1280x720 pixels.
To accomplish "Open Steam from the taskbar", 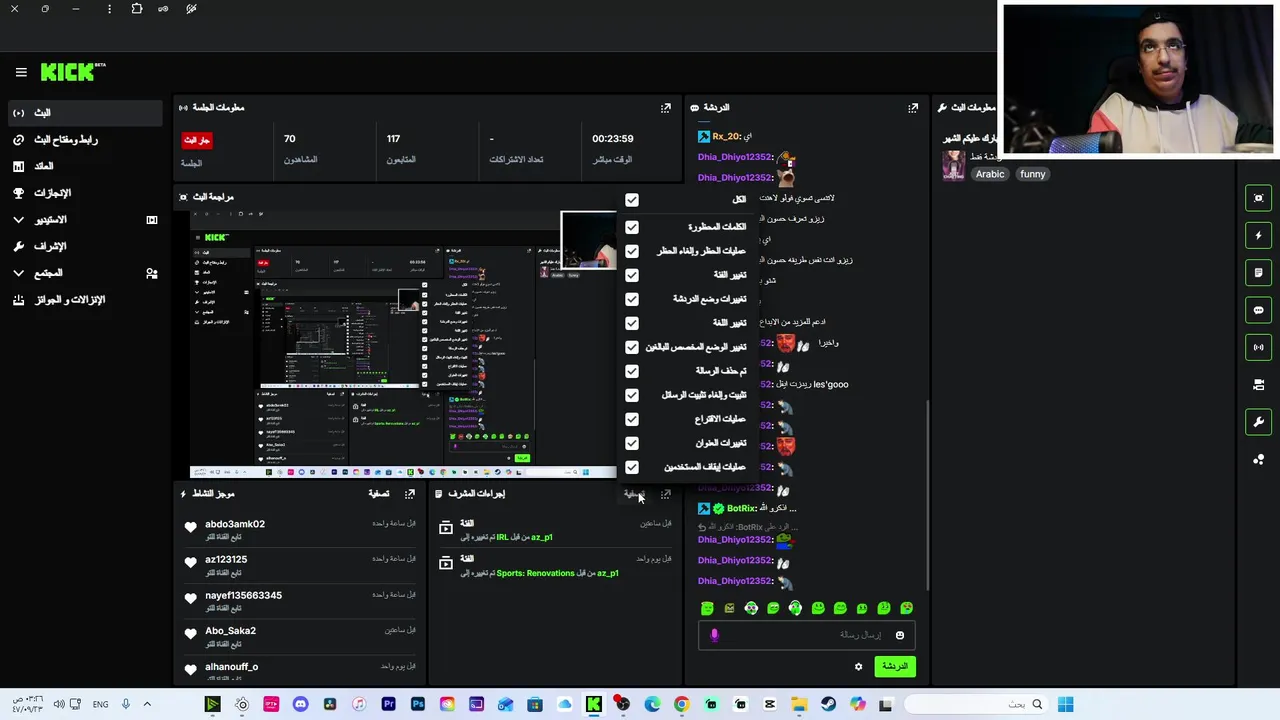I will click(828, 705).
